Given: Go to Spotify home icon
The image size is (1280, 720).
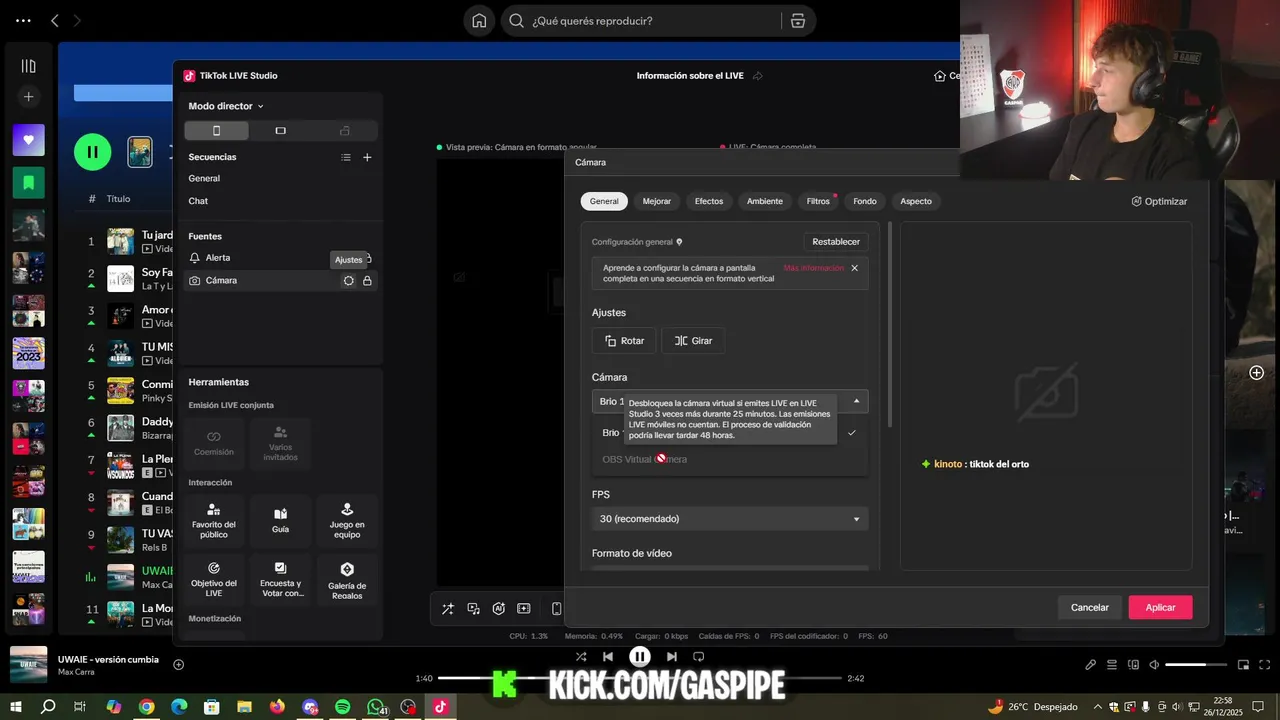Looking at the screenshot, I should [479, 21].
